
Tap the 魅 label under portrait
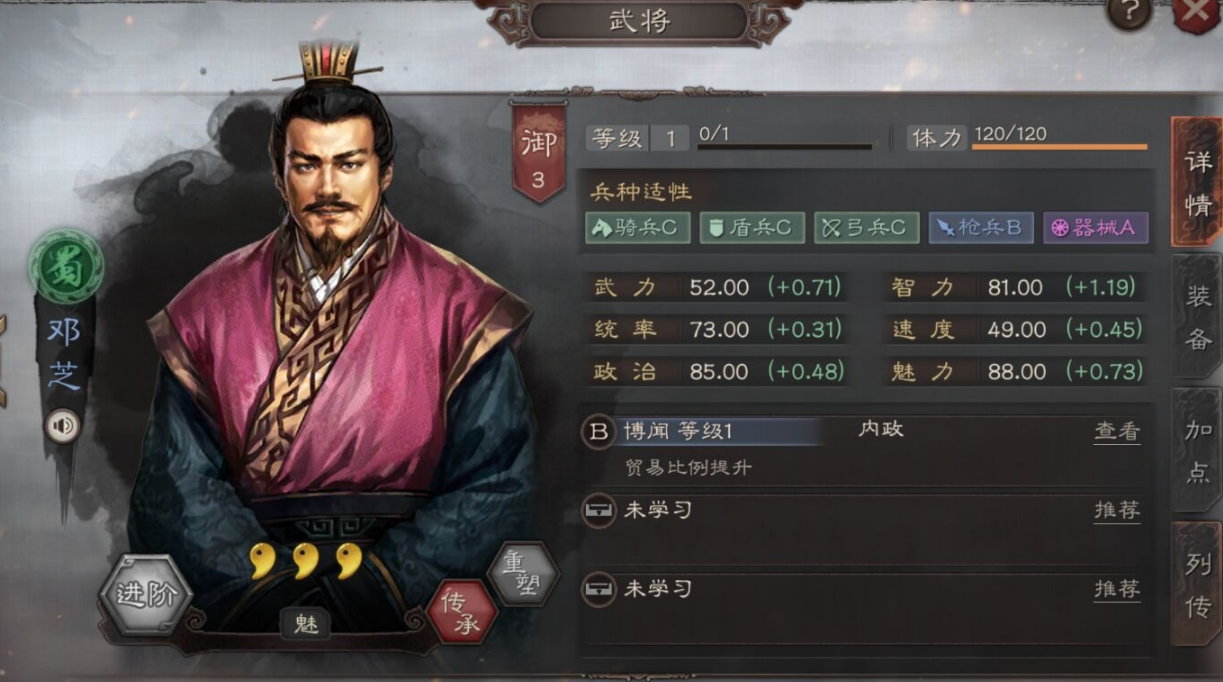coord(305,623)
